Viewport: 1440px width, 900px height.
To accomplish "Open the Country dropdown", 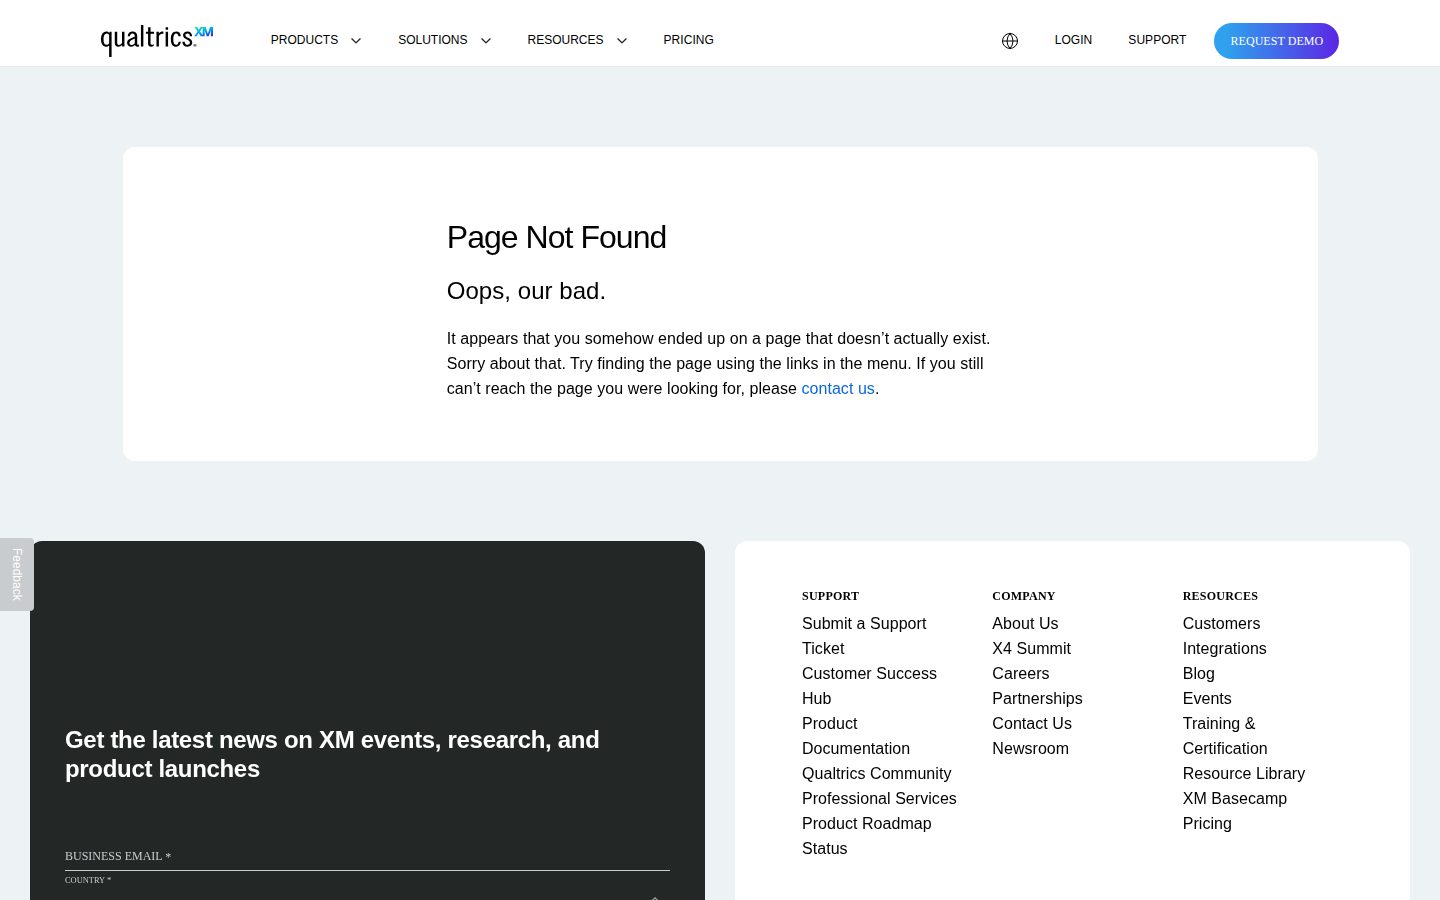I will click(x=367, y=889).
